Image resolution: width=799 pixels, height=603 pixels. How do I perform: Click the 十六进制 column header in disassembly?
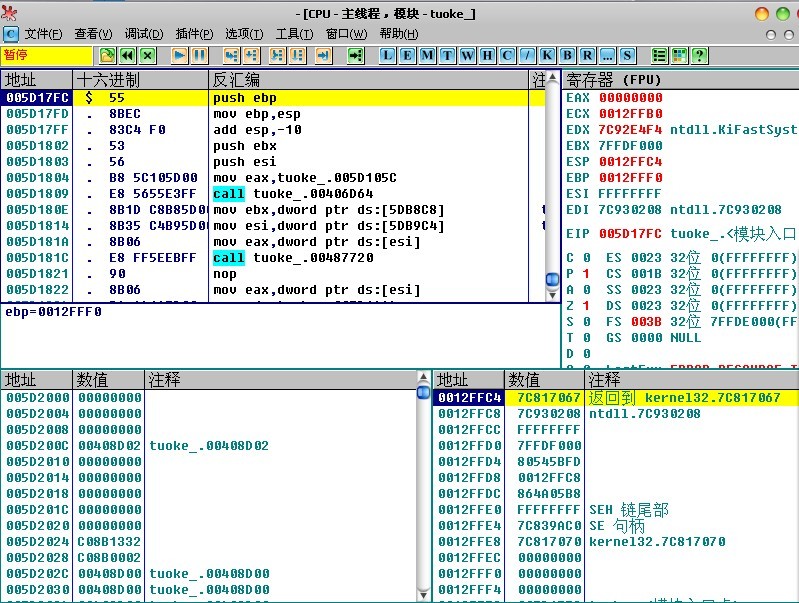[x=141, y=80]
